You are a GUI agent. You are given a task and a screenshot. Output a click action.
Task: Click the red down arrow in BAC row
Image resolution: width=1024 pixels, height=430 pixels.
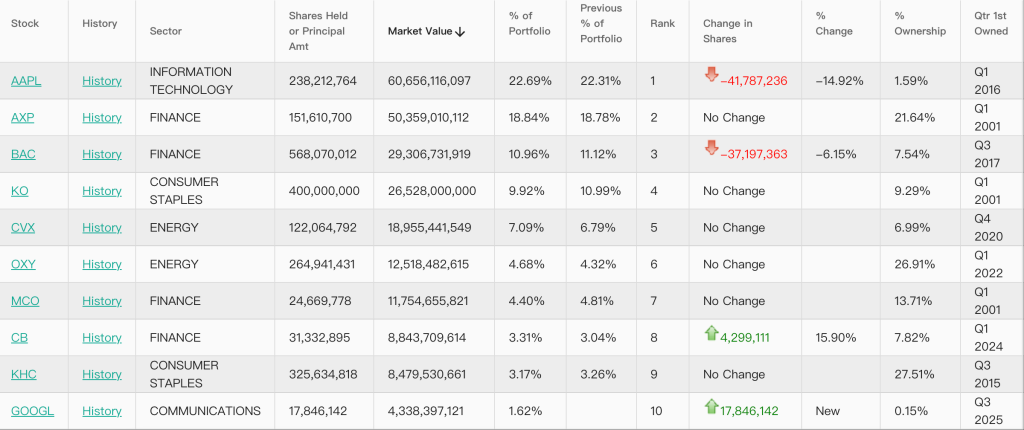711,148
